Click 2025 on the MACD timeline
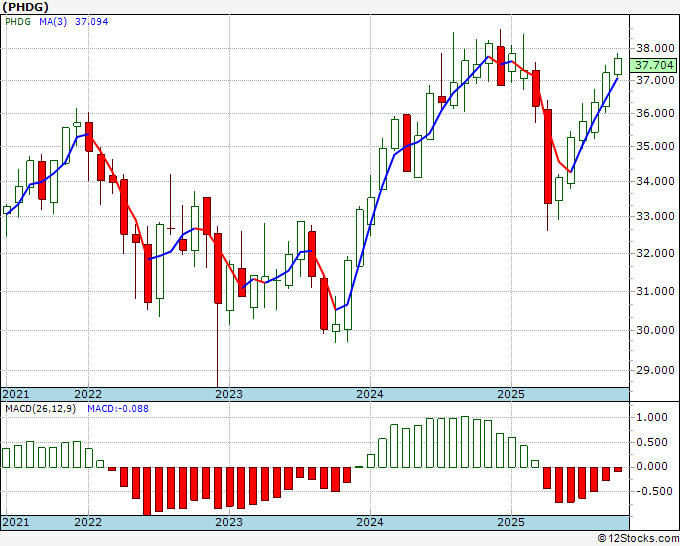This screenshot has height=546, width=680. 511,522
